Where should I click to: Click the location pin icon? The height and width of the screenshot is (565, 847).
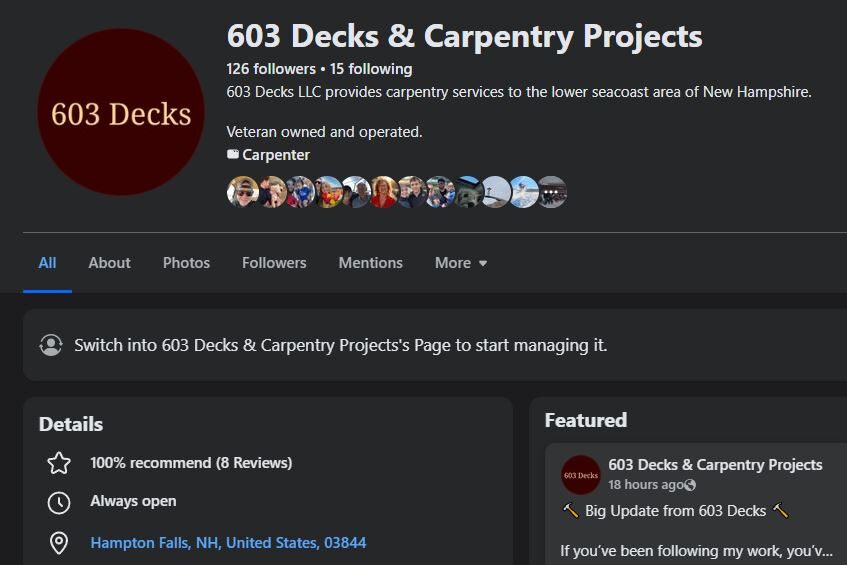(59, 543)
